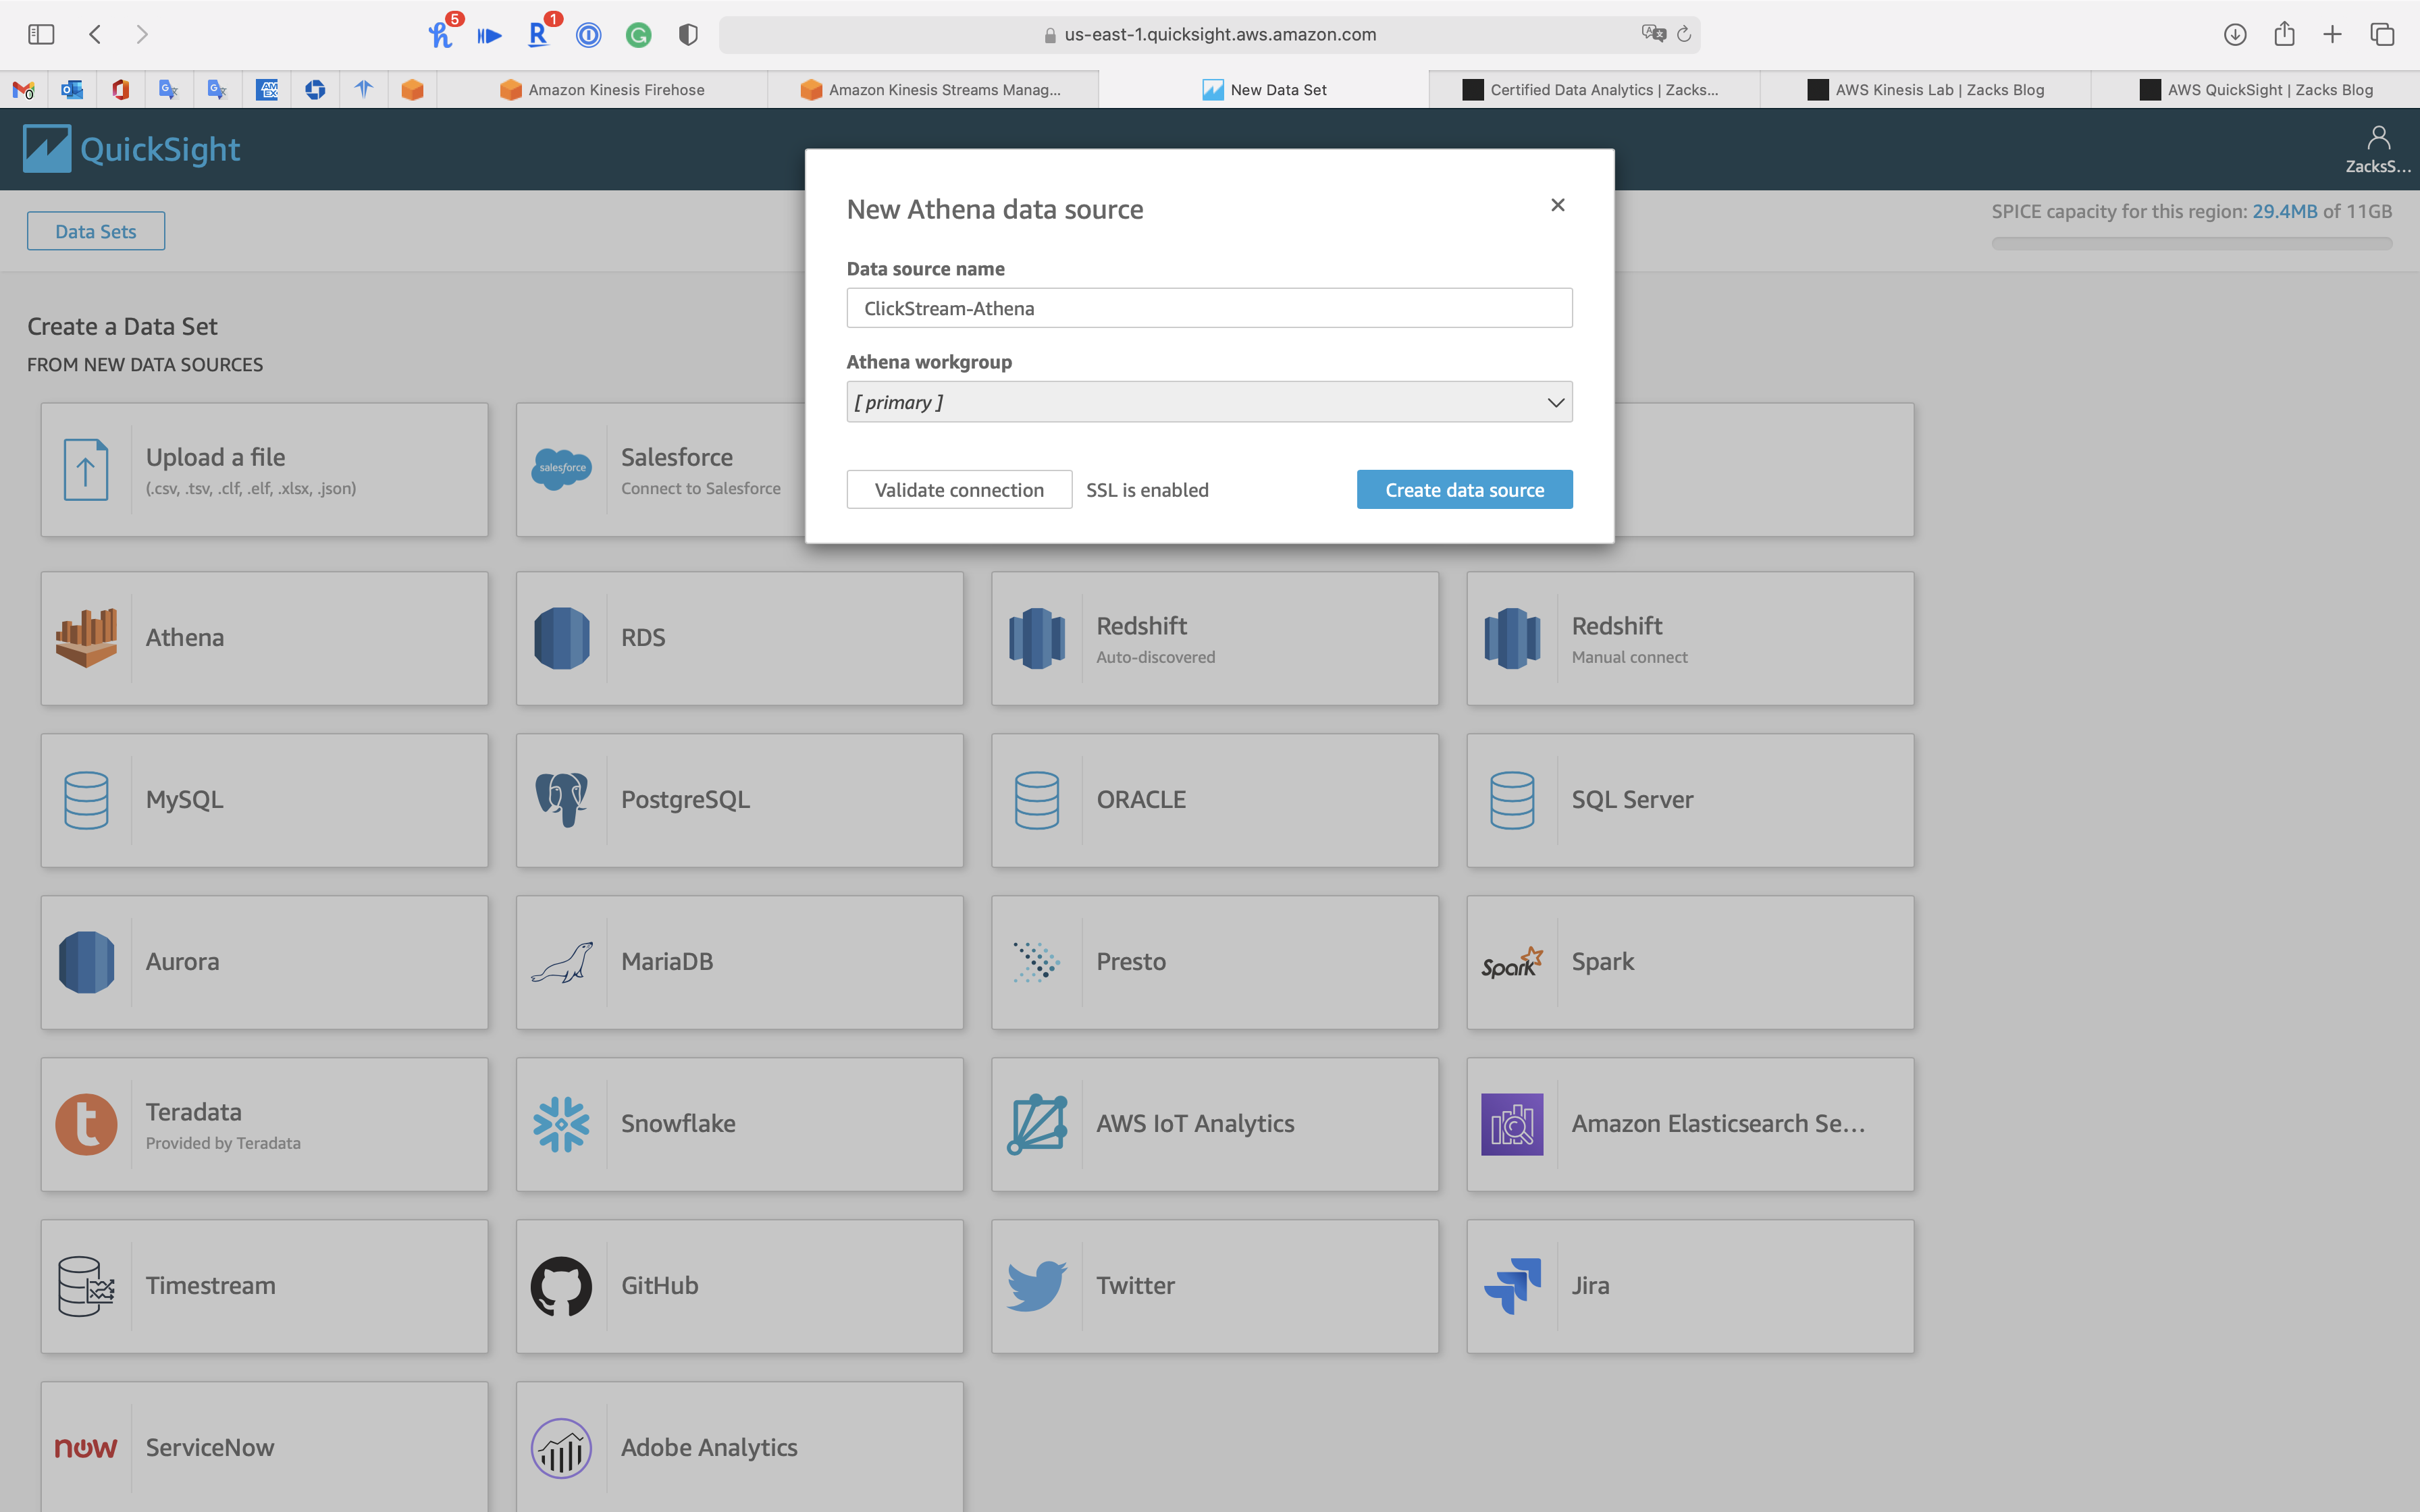This screenshot has width=2420, height=1512.
Task: Click the Data source name input field
Action: point(1208,308)
